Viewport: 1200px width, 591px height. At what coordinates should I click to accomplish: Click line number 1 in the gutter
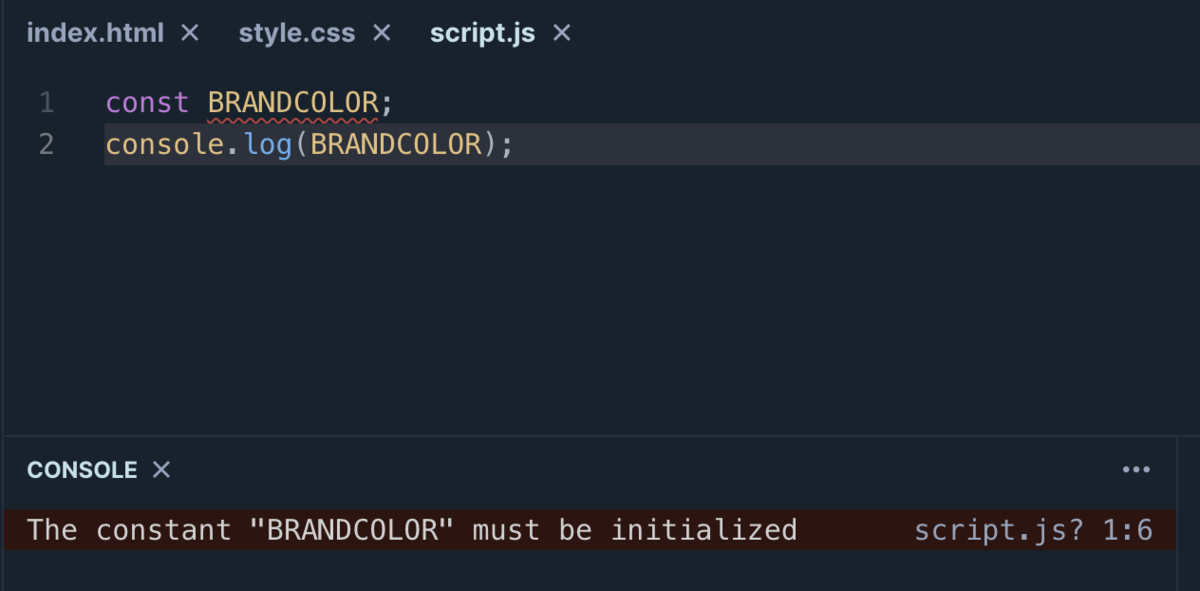[45, 101]
